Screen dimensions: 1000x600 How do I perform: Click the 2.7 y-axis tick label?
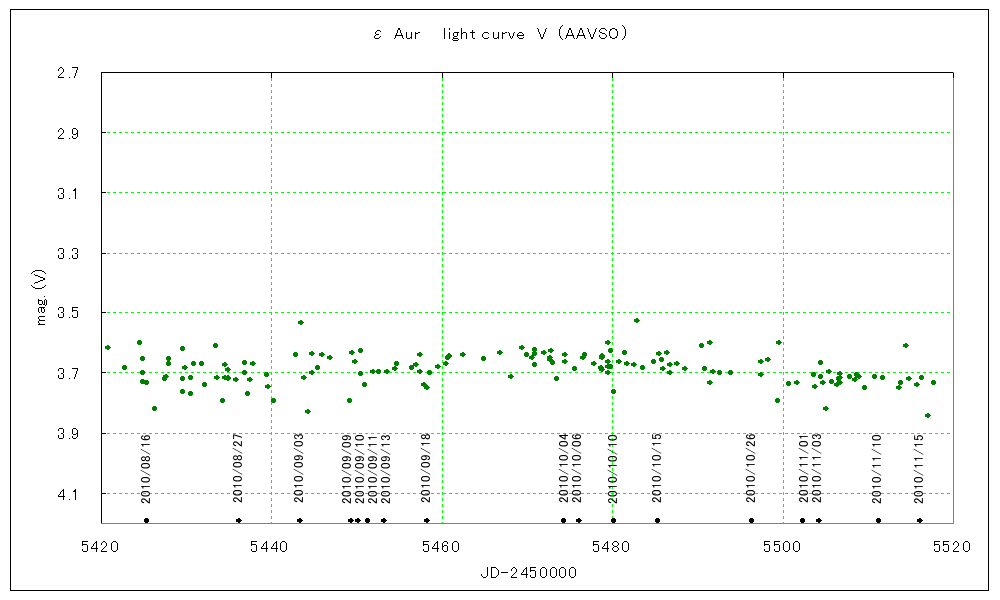69,73
